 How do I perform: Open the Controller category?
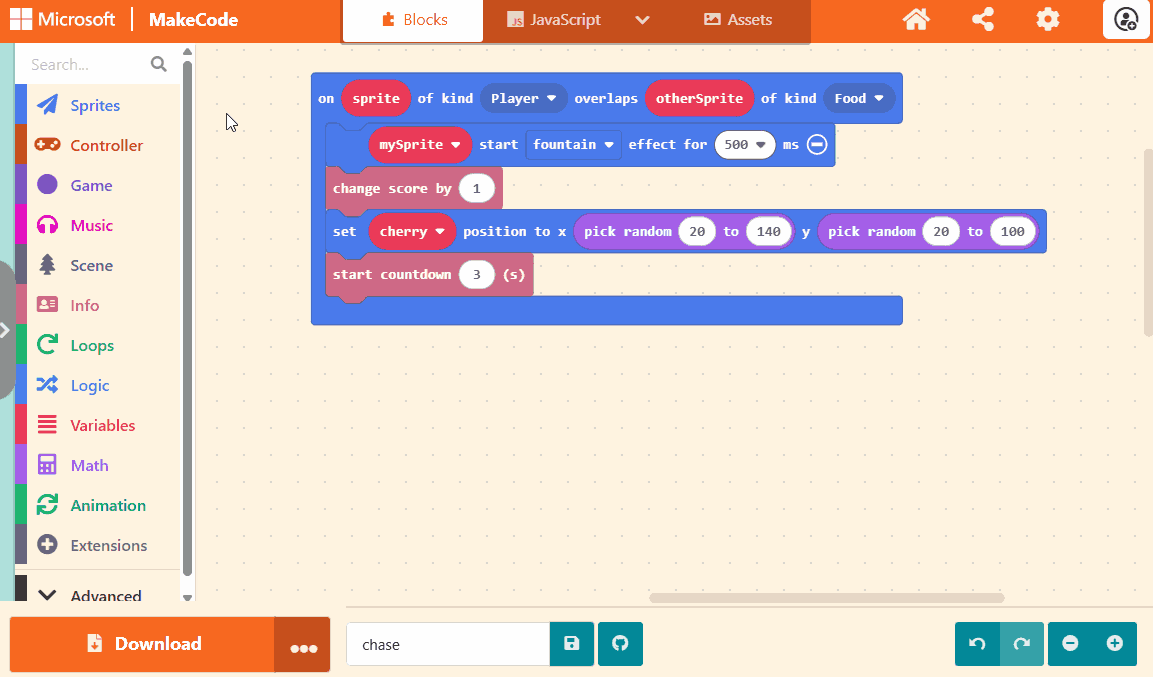(96, 146)
